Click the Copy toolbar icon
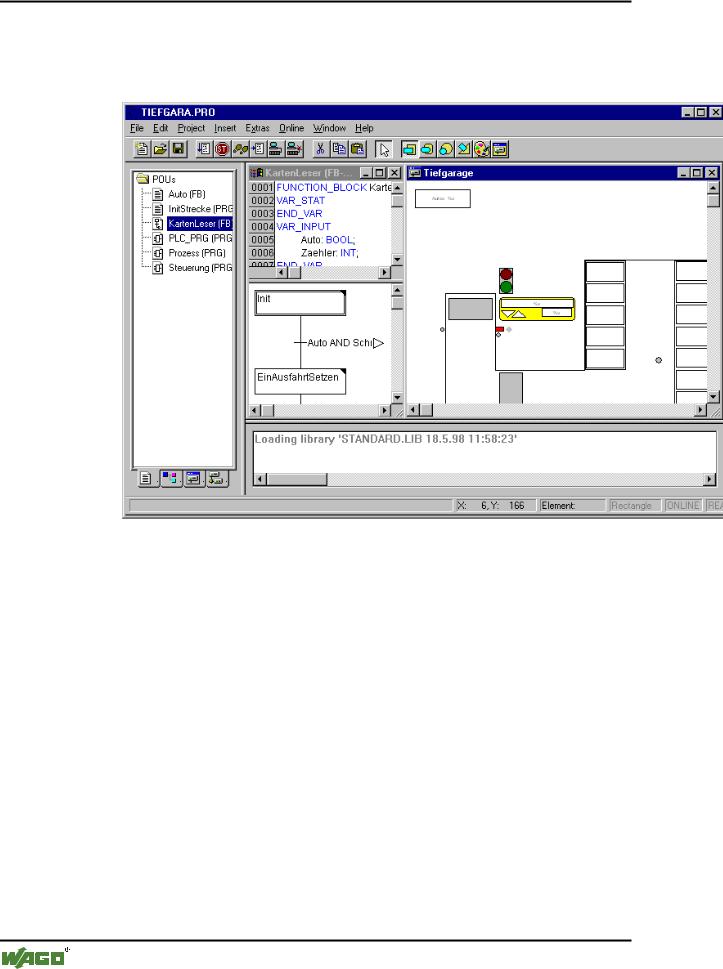The height and width of the screenshot is (969, 723). [x=339, y=149]
